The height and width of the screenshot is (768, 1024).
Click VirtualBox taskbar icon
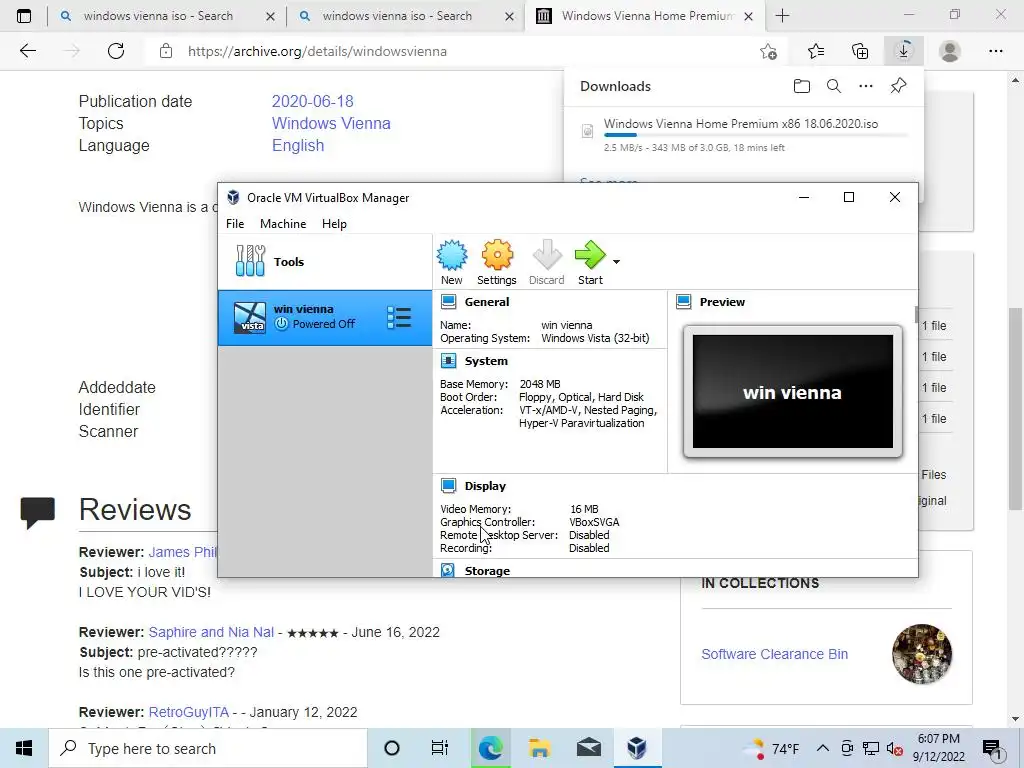637,748
